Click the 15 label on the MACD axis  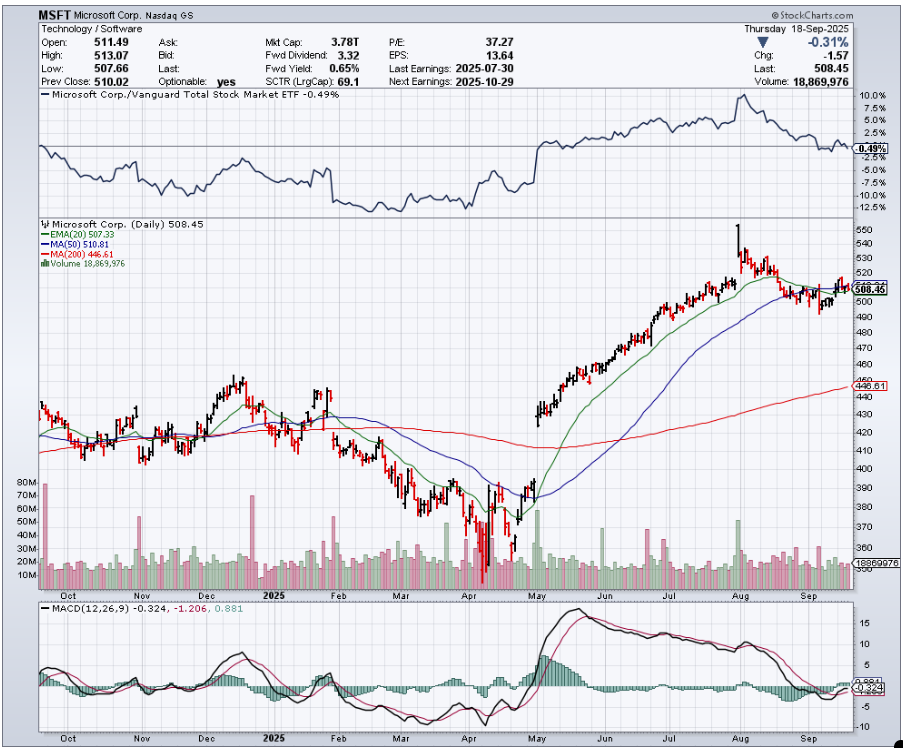(866, 623)
